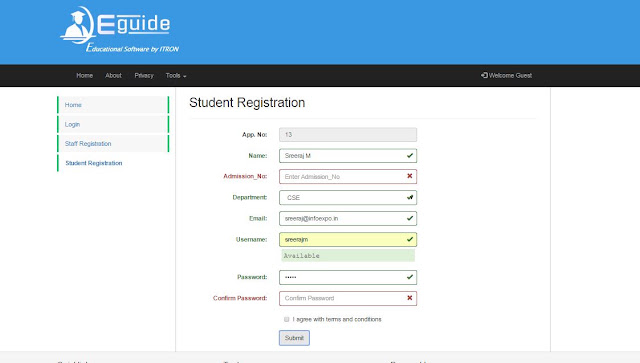This screenshot has width=640, height=363.
Task: Select Home in the top navbar
Action: [84, 76]
